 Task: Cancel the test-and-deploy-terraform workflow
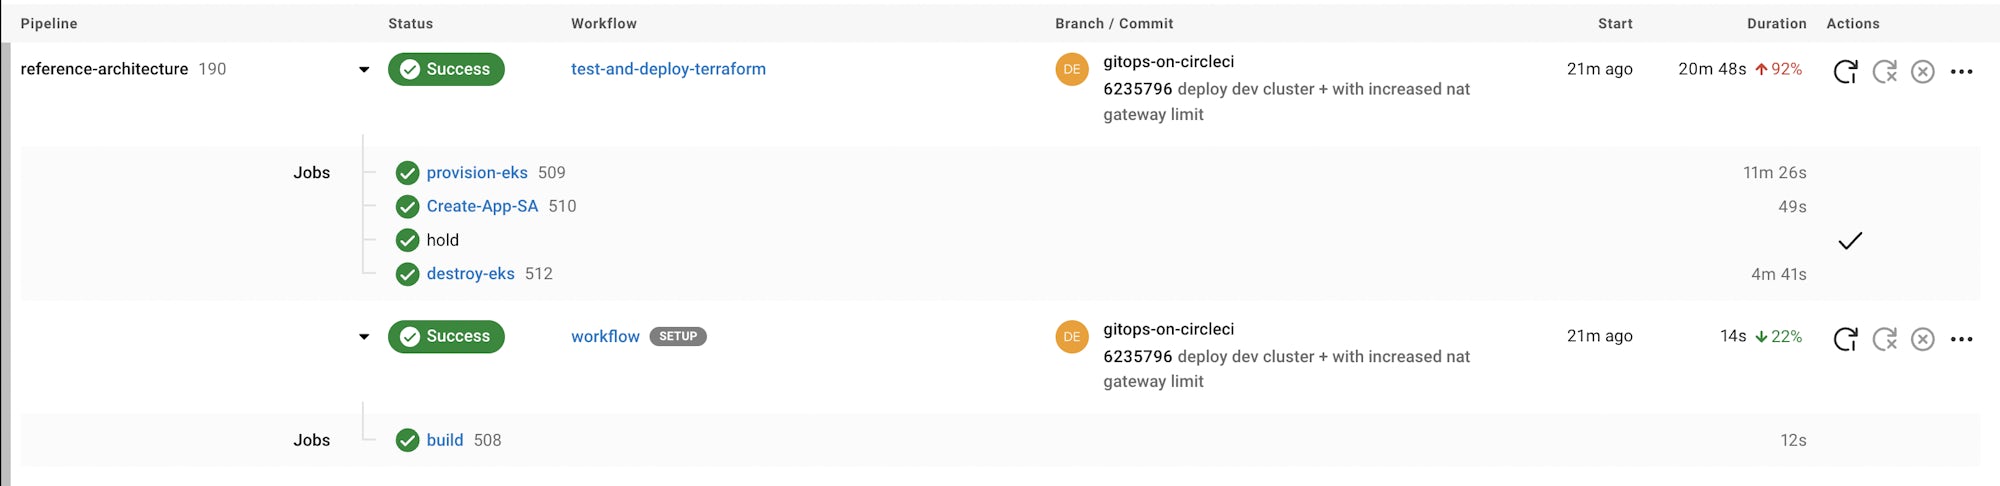(1922, 71)
